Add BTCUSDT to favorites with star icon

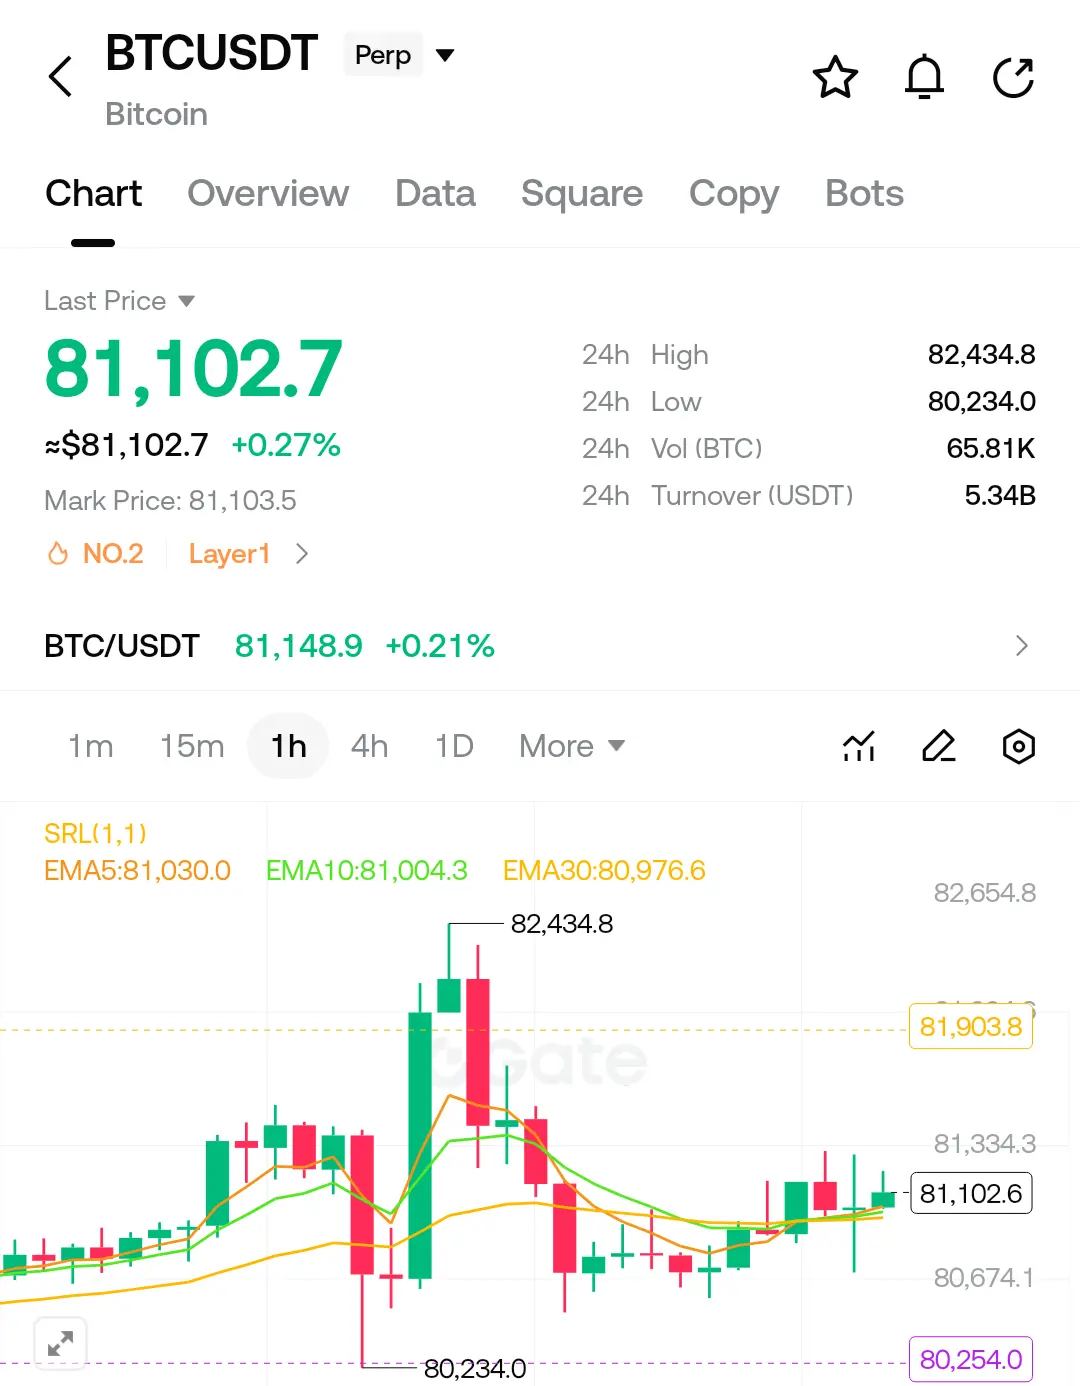(835, 77)
